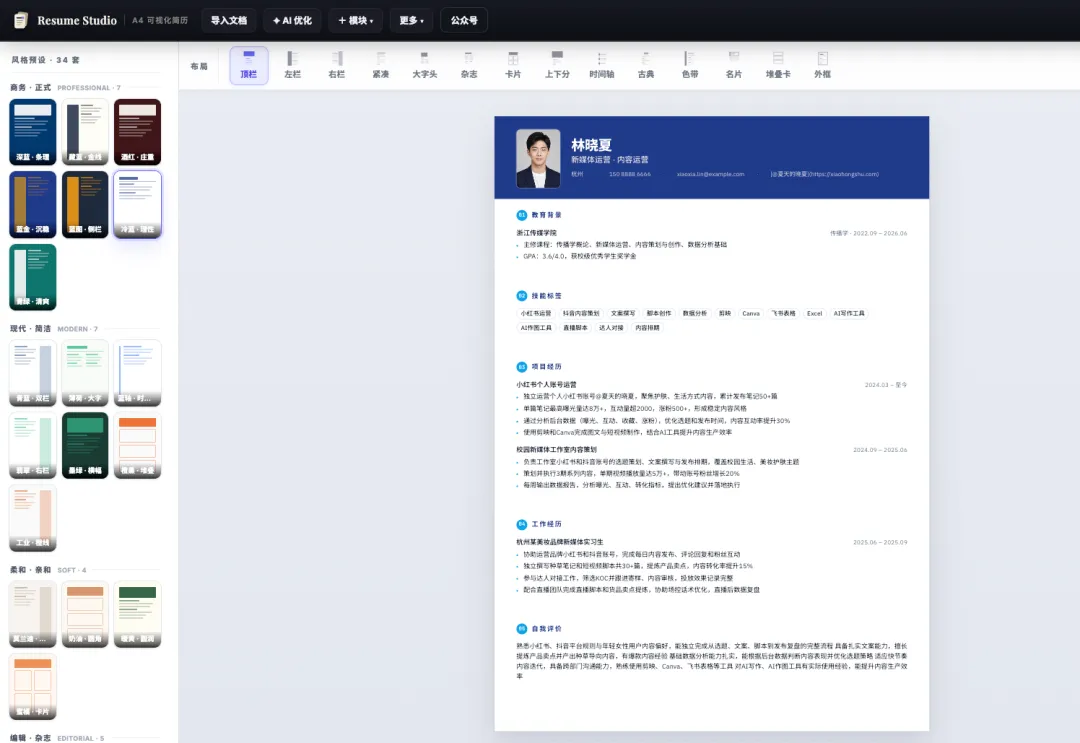1080x743 pixels.
Task: Apply the 深蓝·条理 style preset
Action: [33, 132]
